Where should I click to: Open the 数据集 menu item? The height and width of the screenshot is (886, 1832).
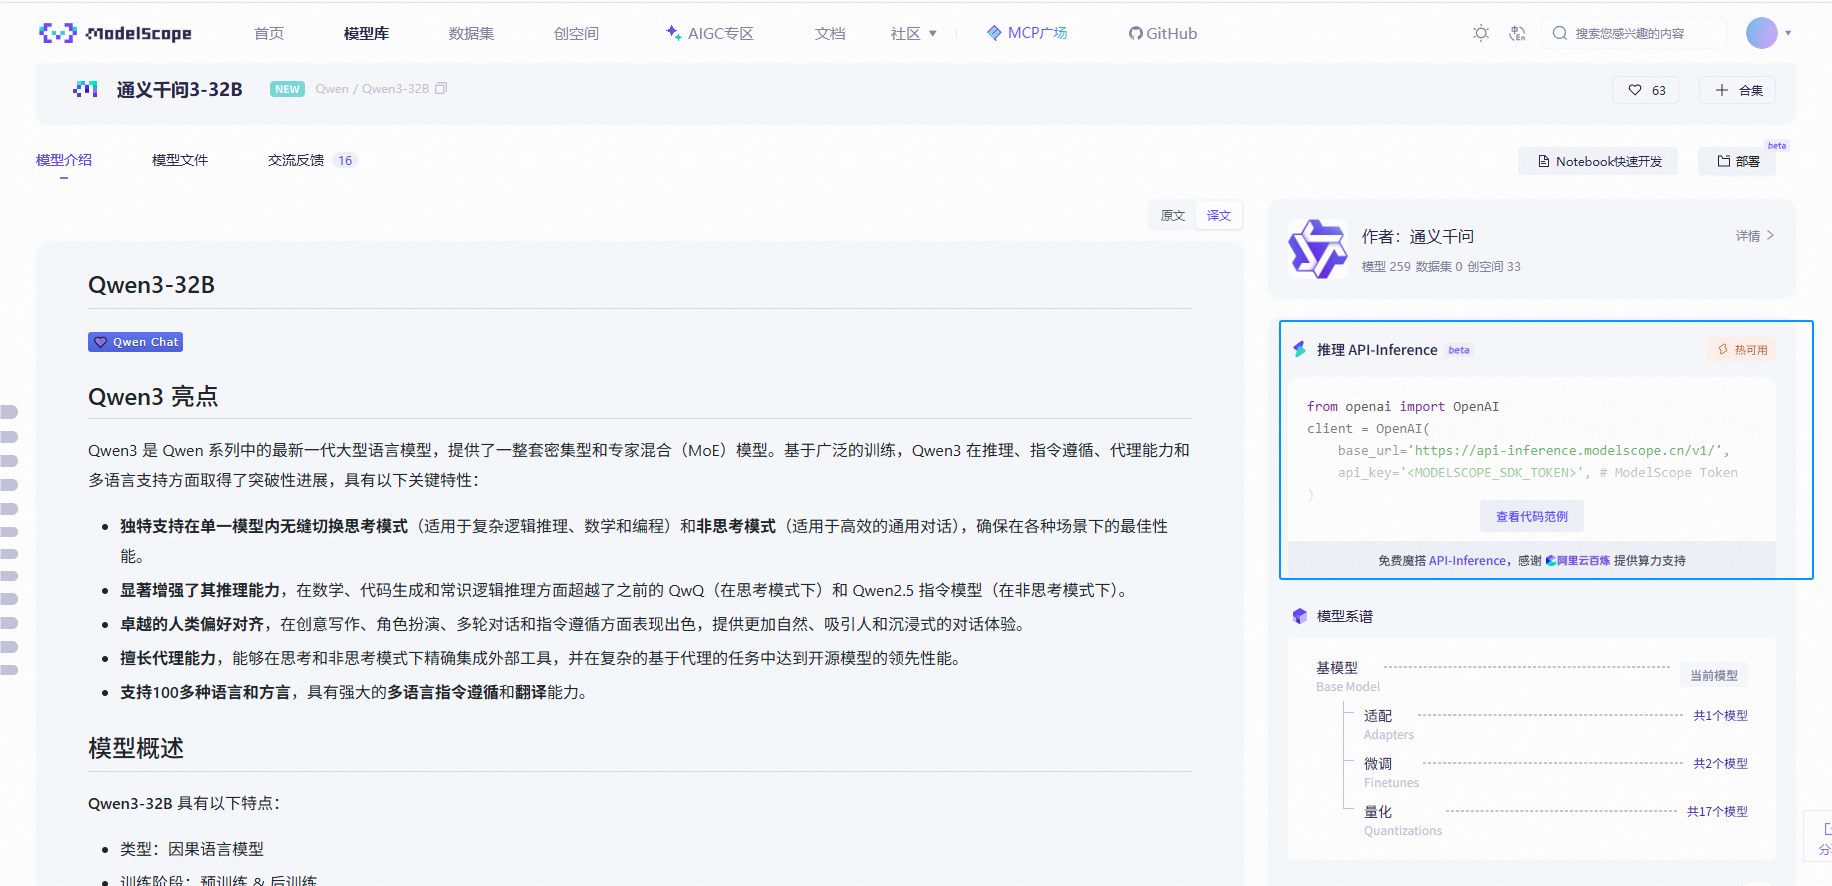471,33
